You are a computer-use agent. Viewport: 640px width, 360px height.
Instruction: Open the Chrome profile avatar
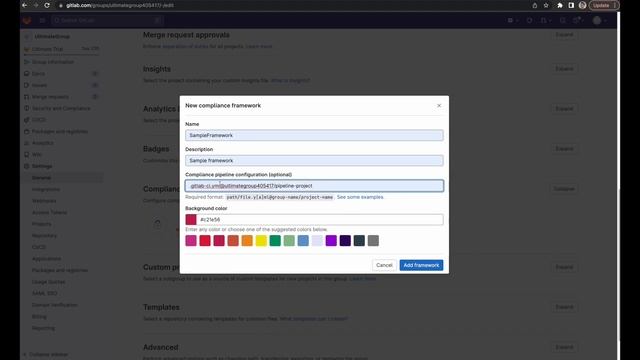point(582,5)
